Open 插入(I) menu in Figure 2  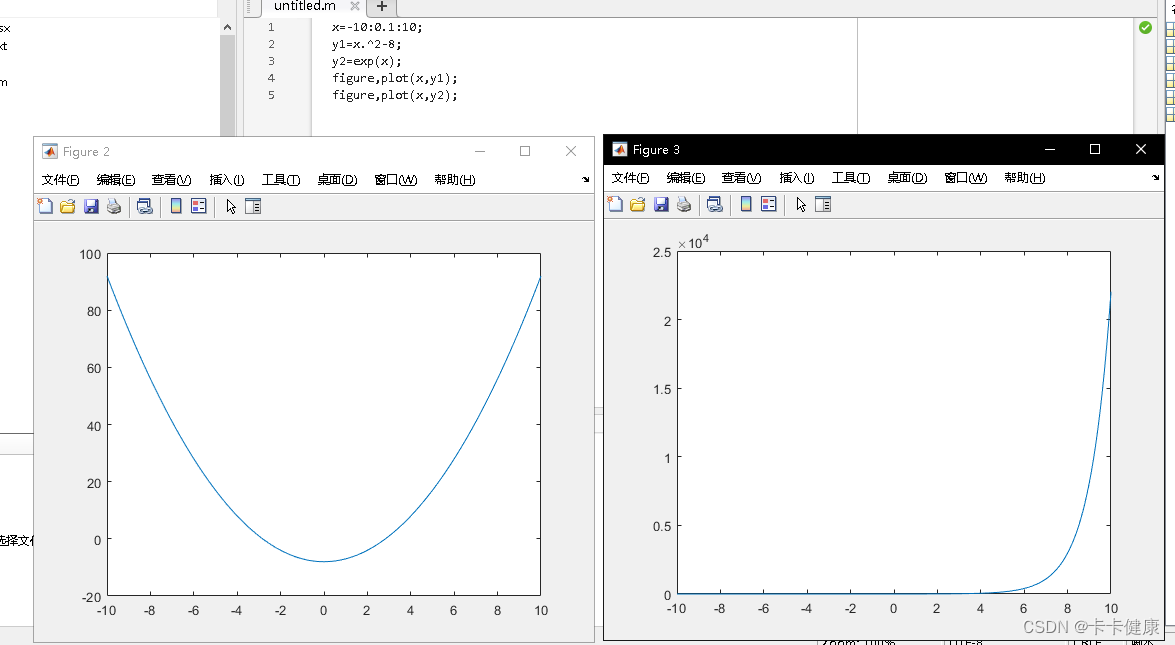coord(226,180)
